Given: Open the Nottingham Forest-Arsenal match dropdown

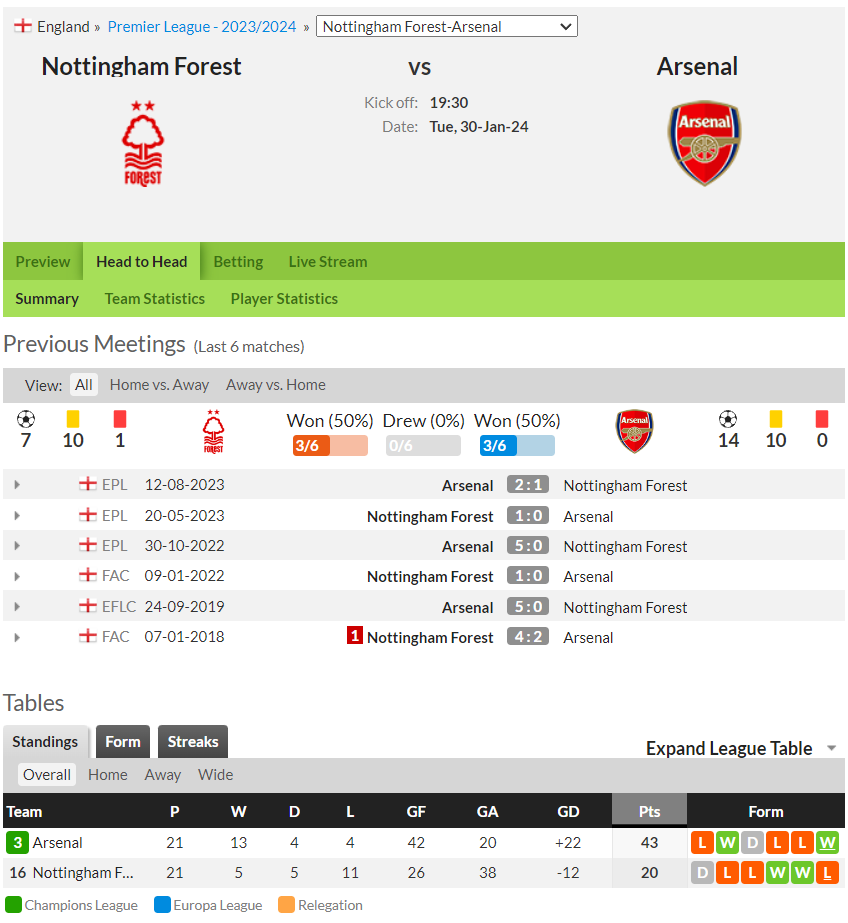Looking at the screenshot, I should click(x=447, y=26).
